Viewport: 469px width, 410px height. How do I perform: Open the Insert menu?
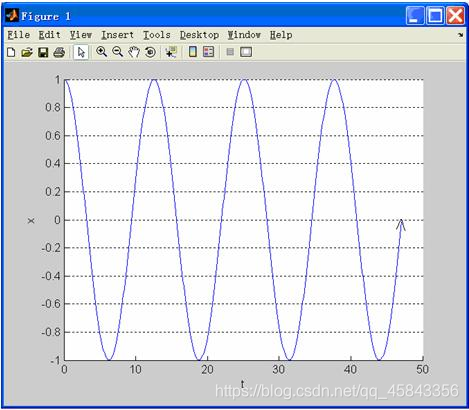[x=117, y=35]
